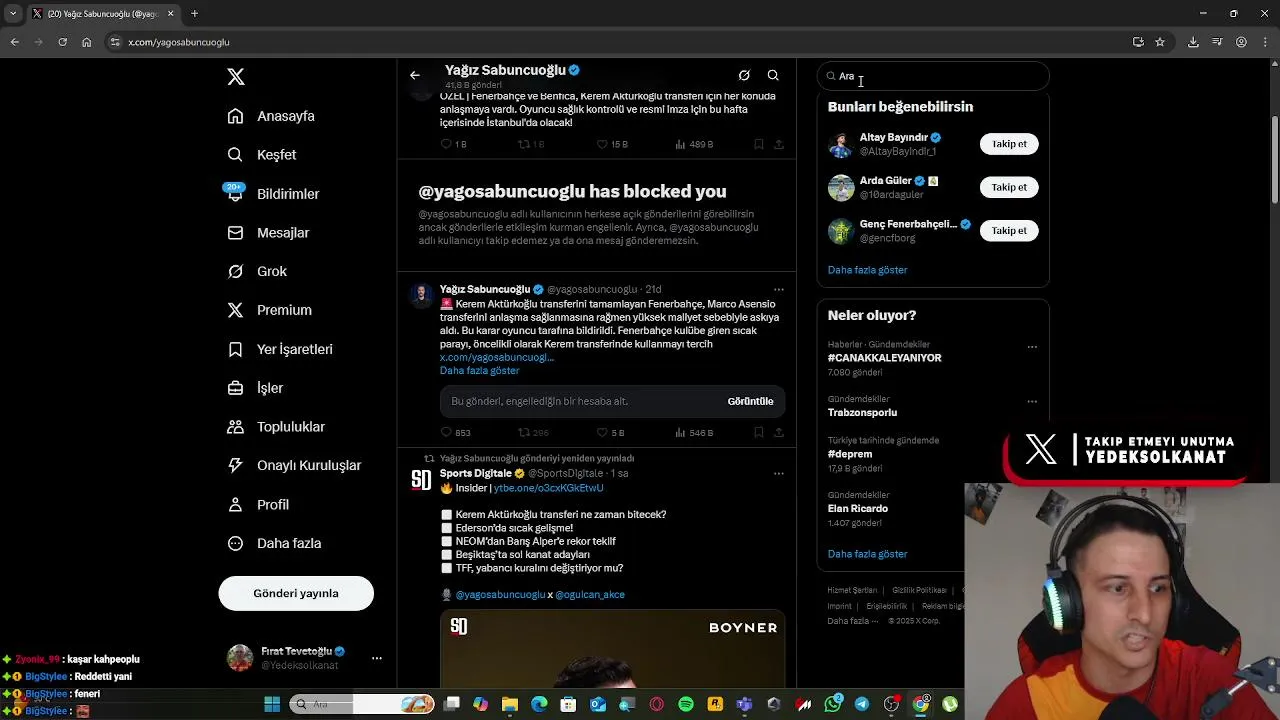Open Chrome media control icon
The width and height of the screenshot is (1280, 720).
click(1217, 42)
